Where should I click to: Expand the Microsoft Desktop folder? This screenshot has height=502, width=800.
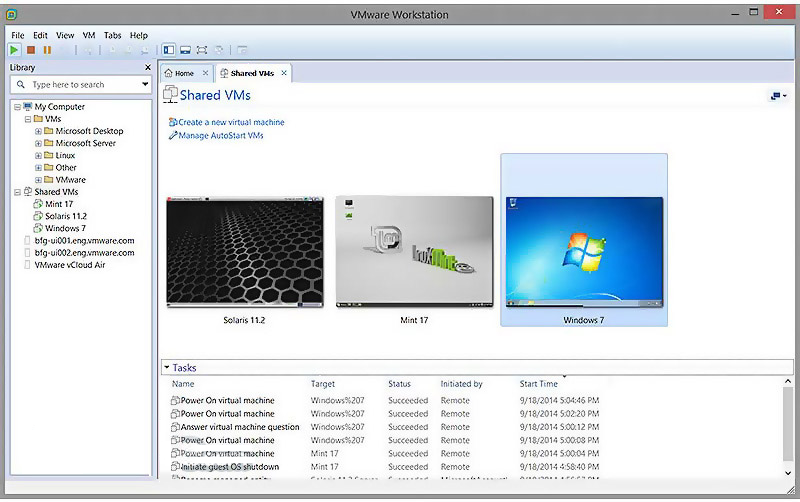pos(38,131)
